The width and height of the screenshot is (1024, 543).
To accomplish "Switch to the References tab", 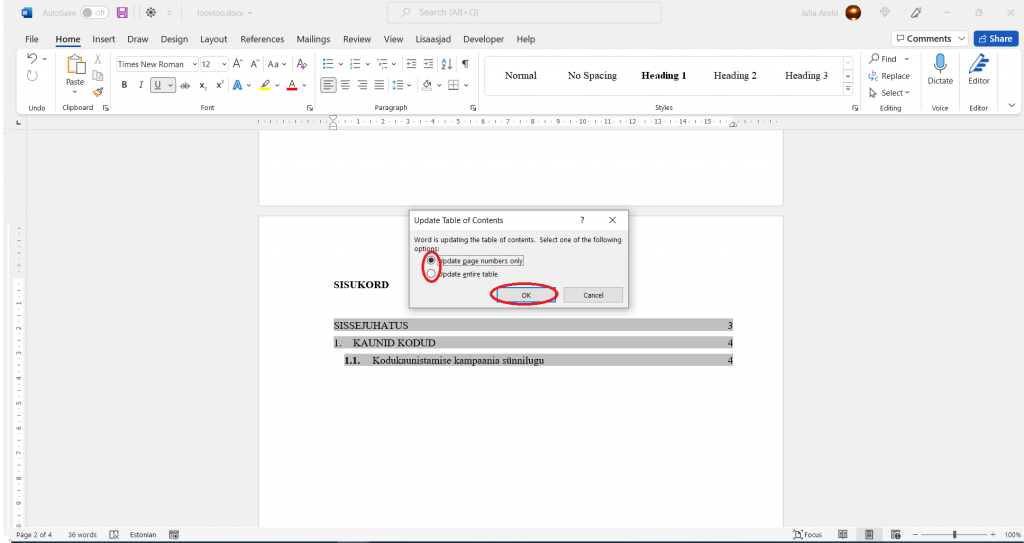I will point(263,39).
